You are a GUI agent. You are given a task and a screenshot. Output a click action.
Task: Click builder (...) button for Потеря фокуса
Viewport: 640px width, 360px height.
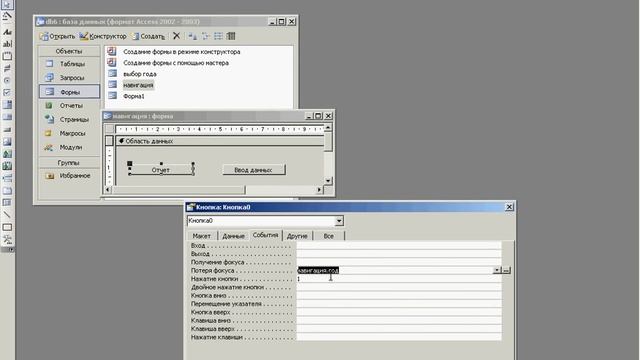(x=506, y=270)
